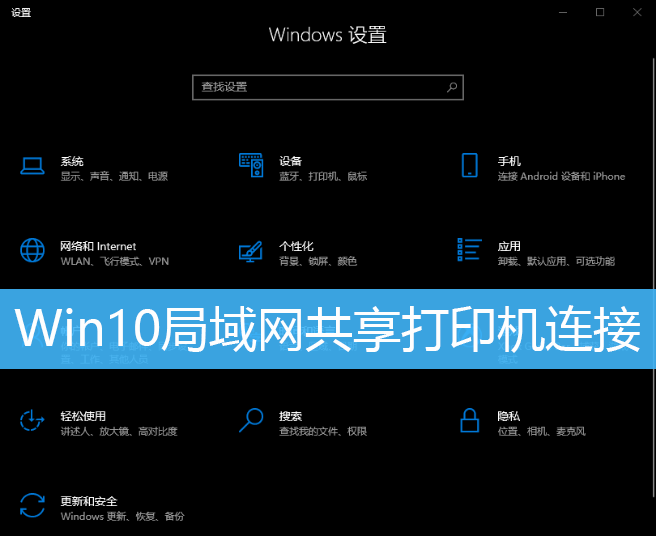Open the 个性化 paintbrush icon
Screen dimensions: 656x536
click(251, 251)
